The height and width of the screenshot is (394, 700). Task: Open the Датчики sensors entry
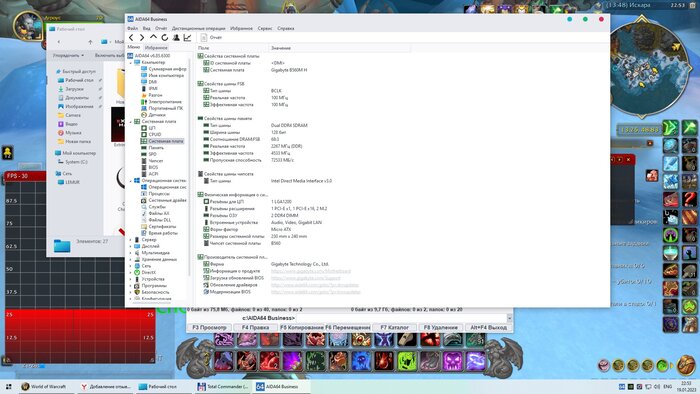(x=153, y=115)
